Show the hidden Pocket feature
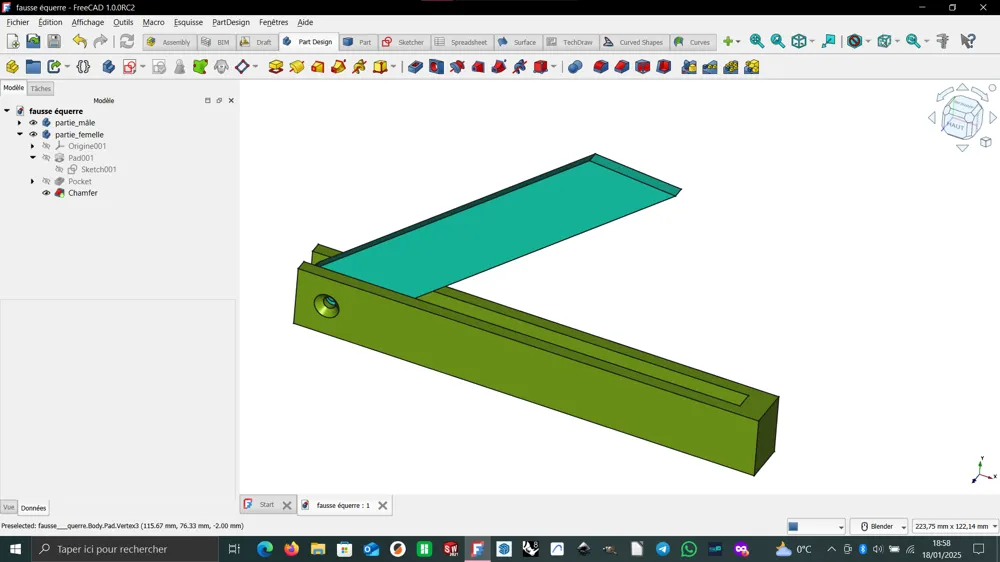 47,181
